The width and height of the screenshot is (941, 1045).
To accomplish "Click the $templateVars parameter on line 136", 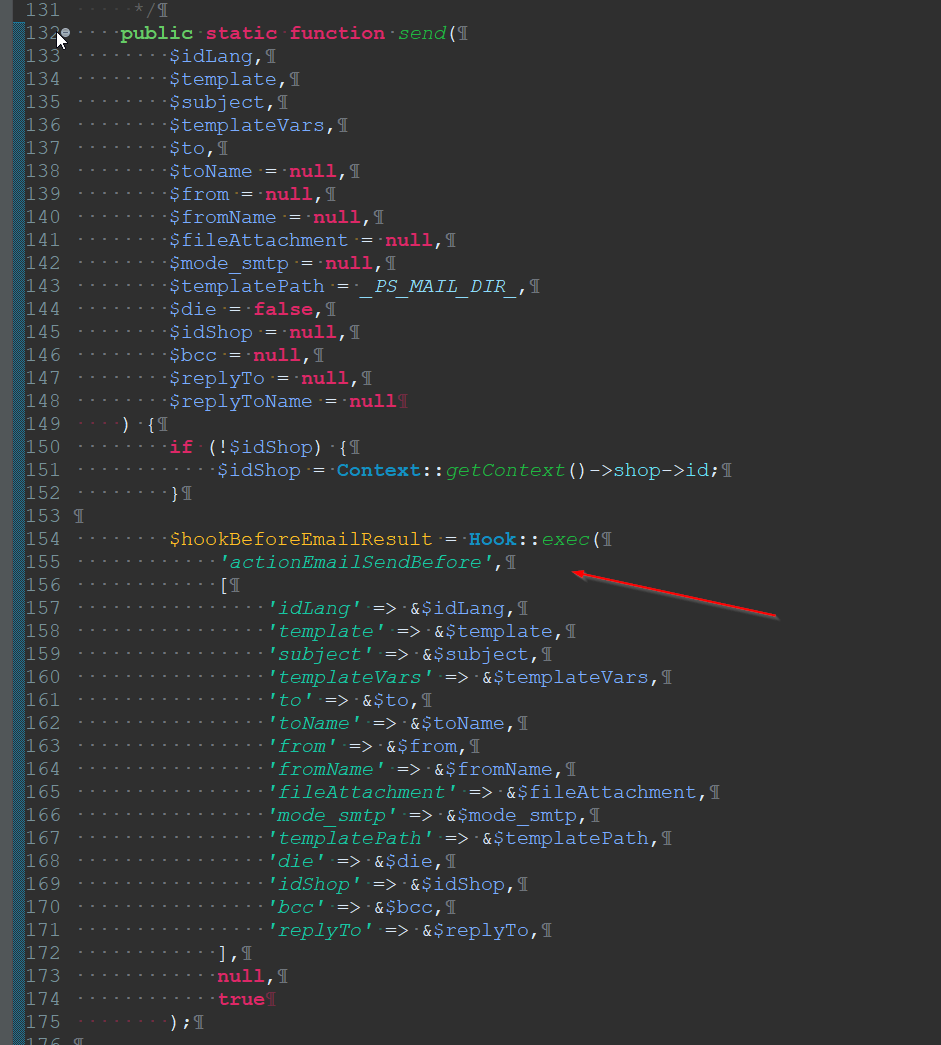I will 247,125.
